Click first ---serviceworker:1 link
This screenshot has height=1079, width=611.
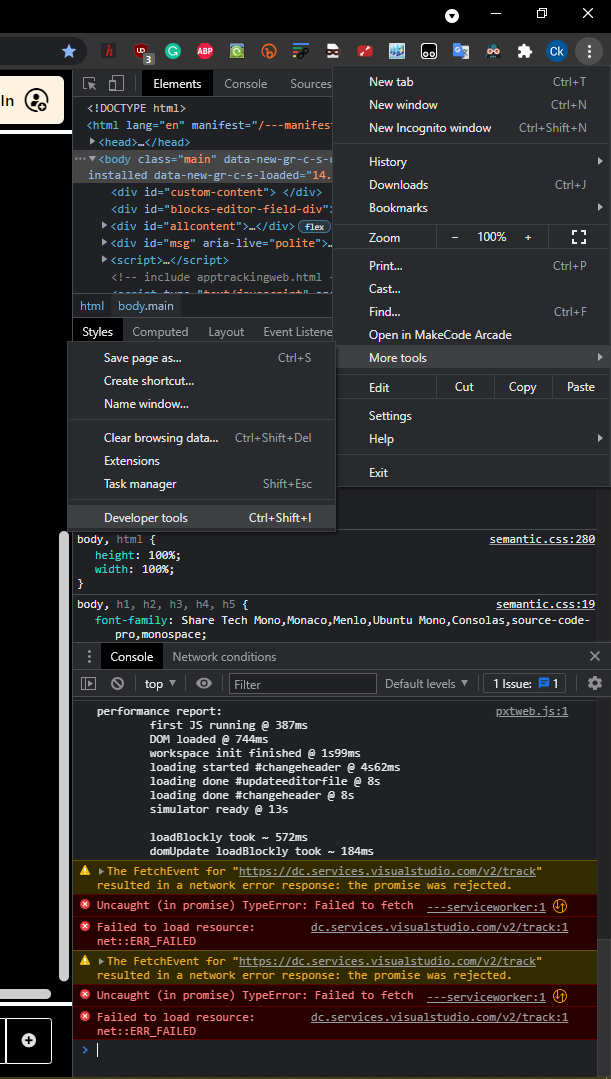pos(486,906)
